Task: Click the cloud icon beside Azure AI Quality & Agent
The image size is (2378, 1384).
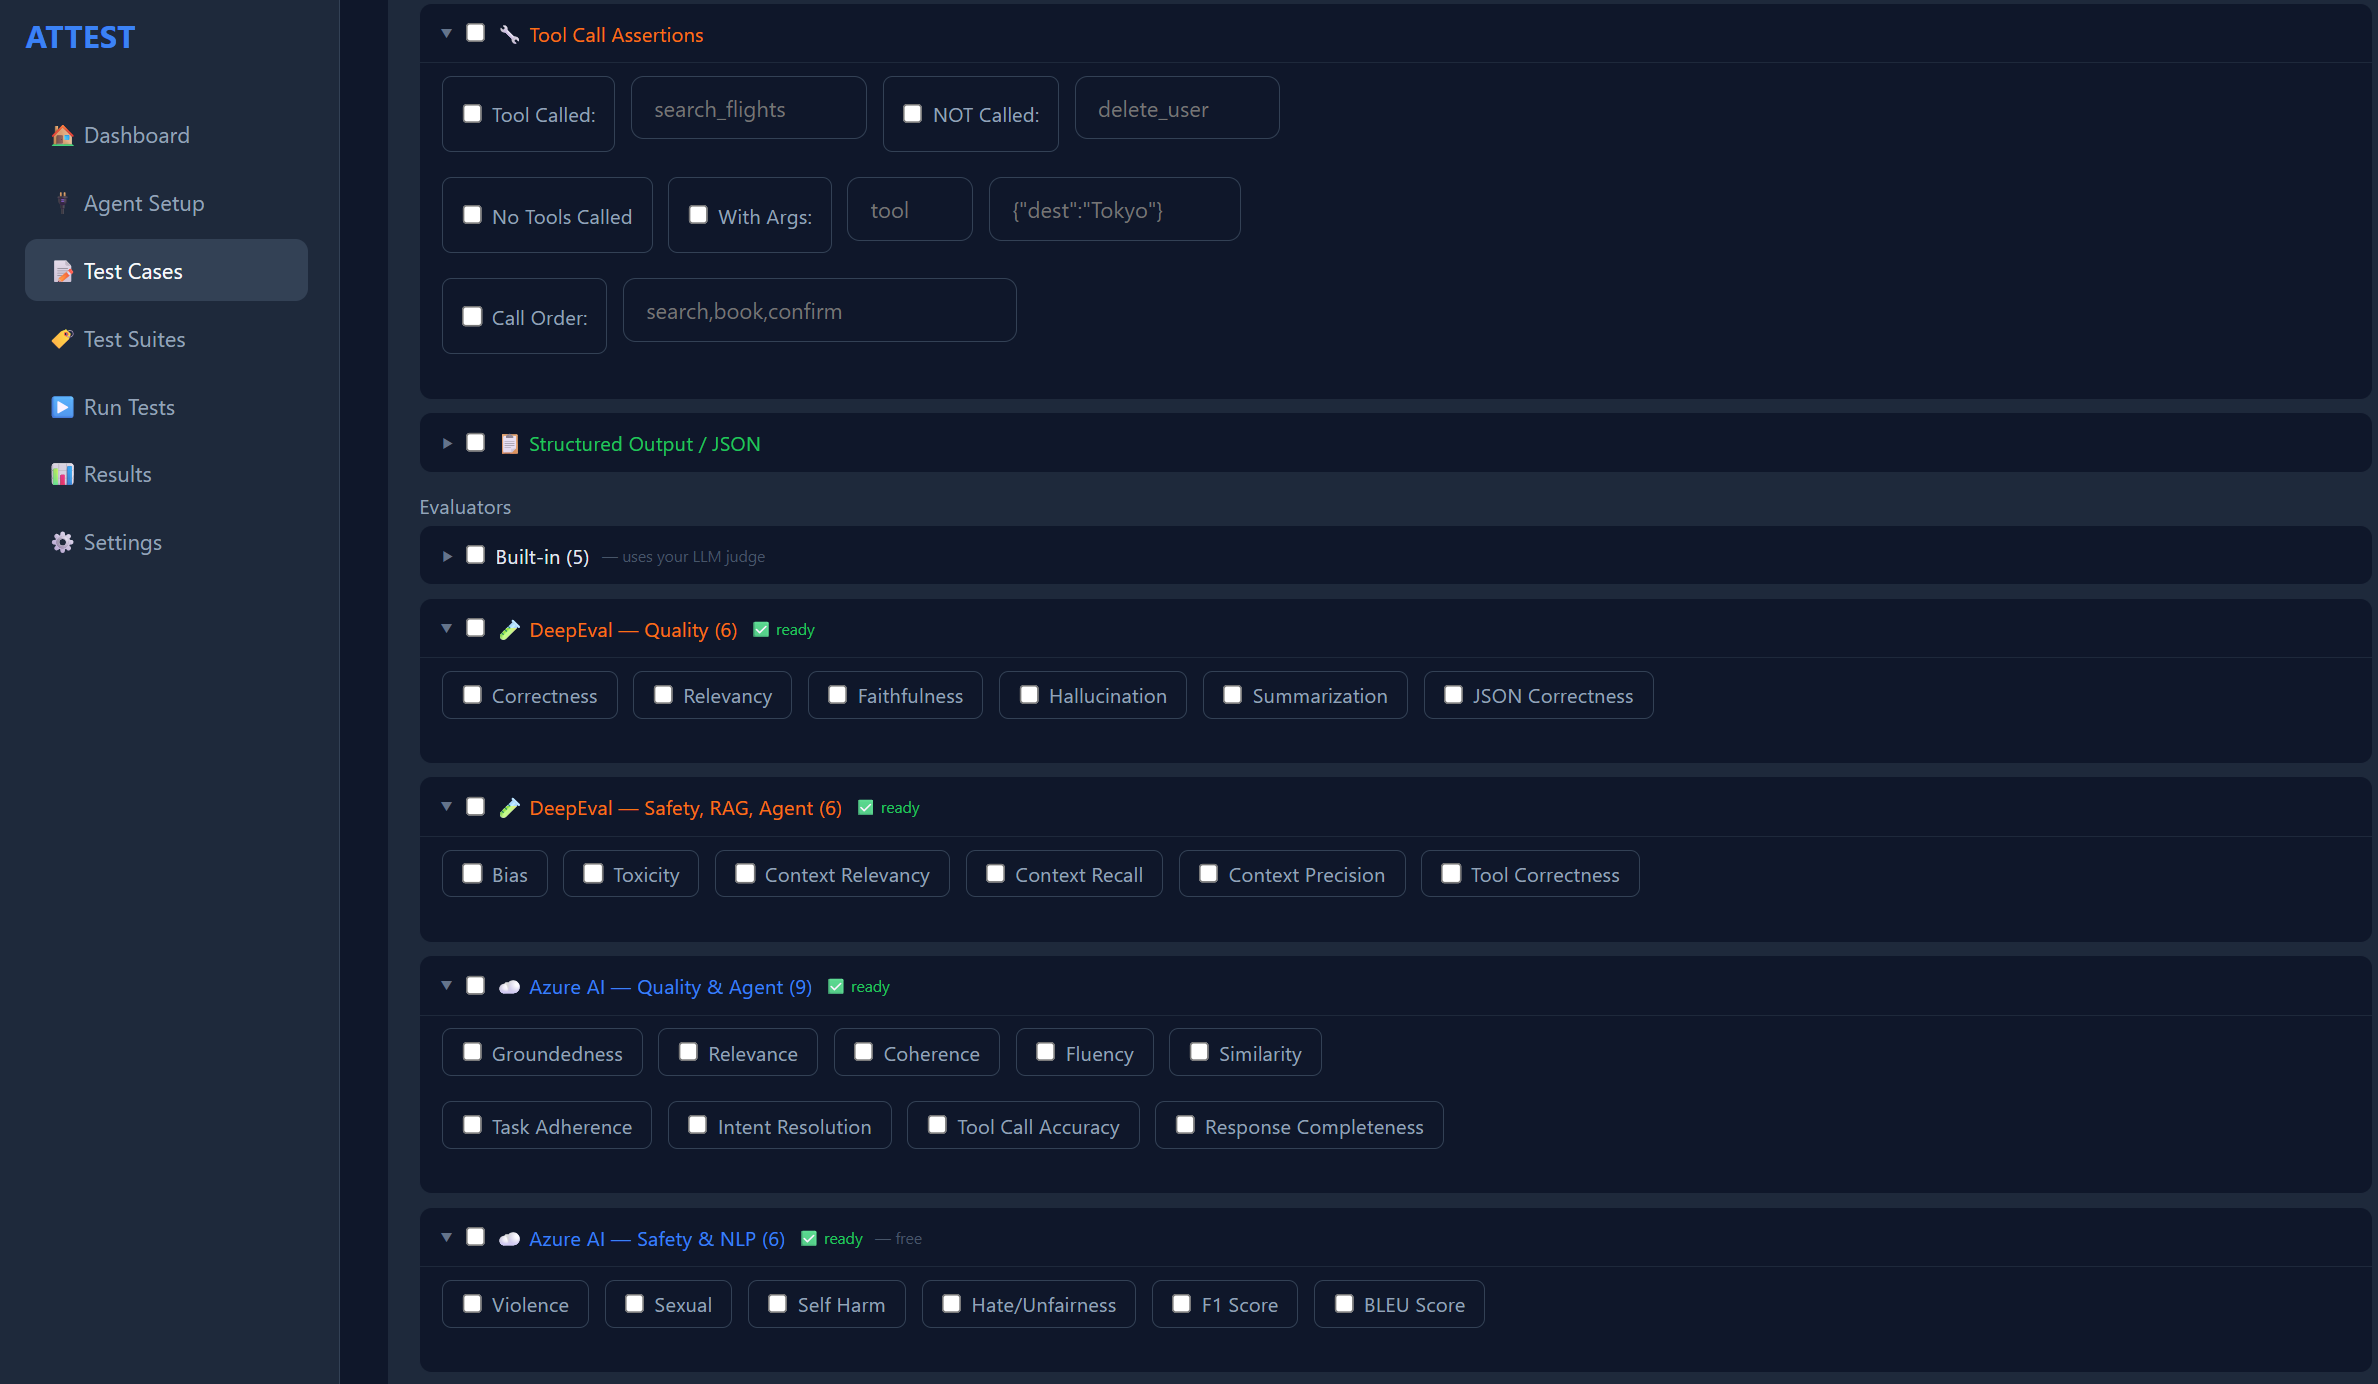Action: (x=509, y=987)
